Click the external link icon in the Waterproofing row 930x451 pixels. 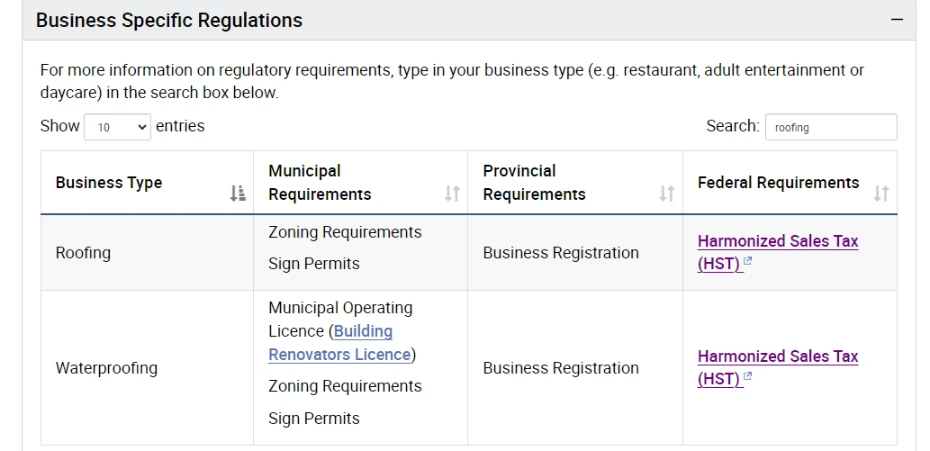[747, 376]
